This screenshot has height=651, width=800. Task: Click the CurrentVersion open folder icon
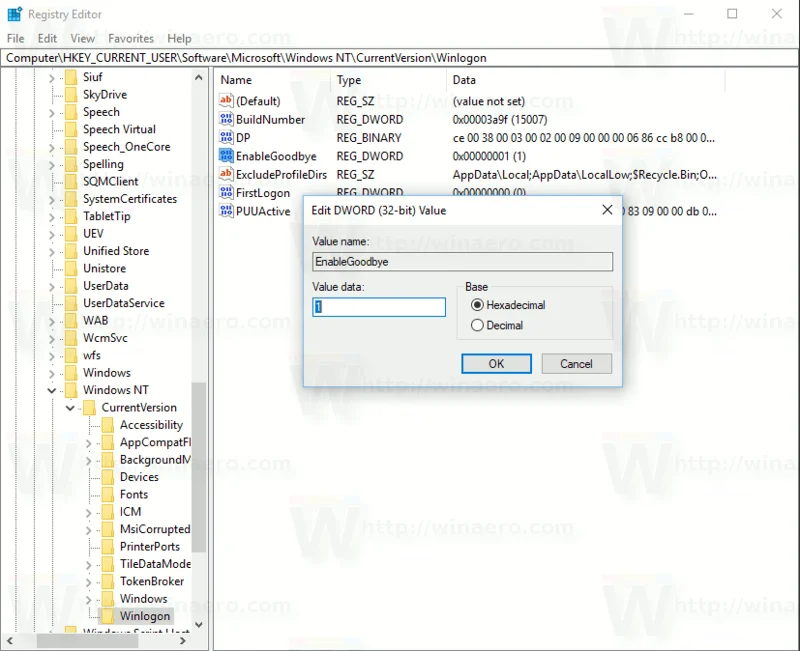90,407
